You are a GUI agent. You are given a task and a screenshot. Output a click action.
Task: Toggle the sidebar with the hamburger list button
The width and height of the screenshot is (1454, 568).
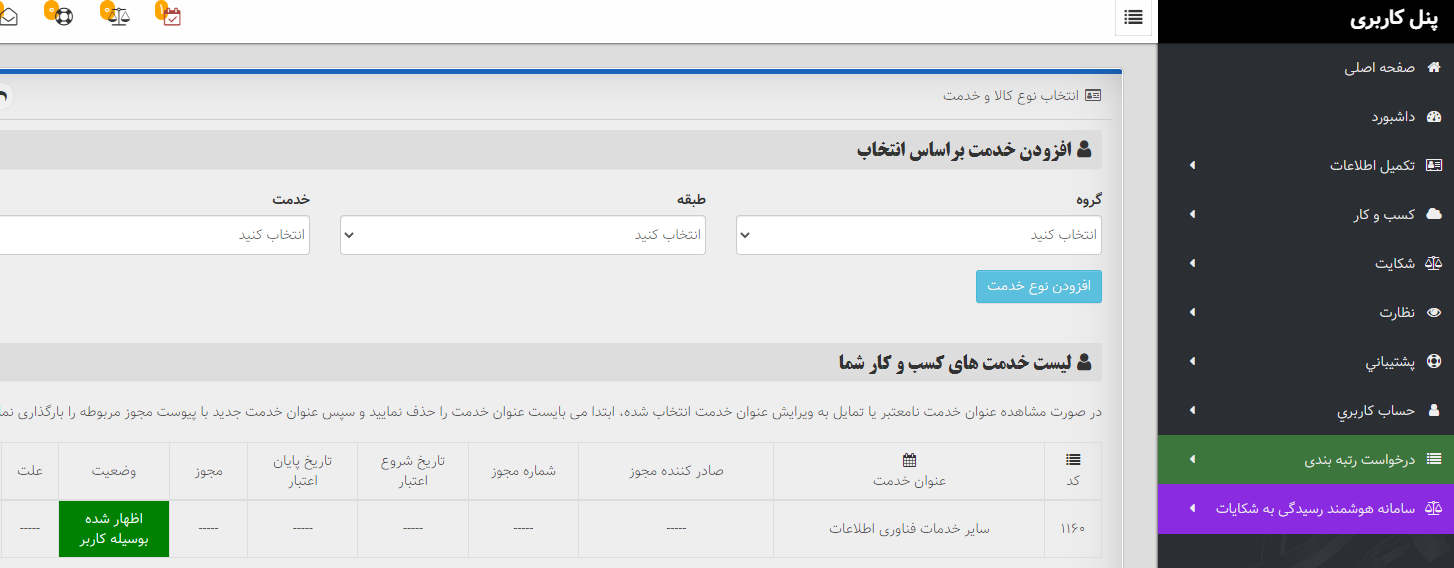tap(1133, 17)
